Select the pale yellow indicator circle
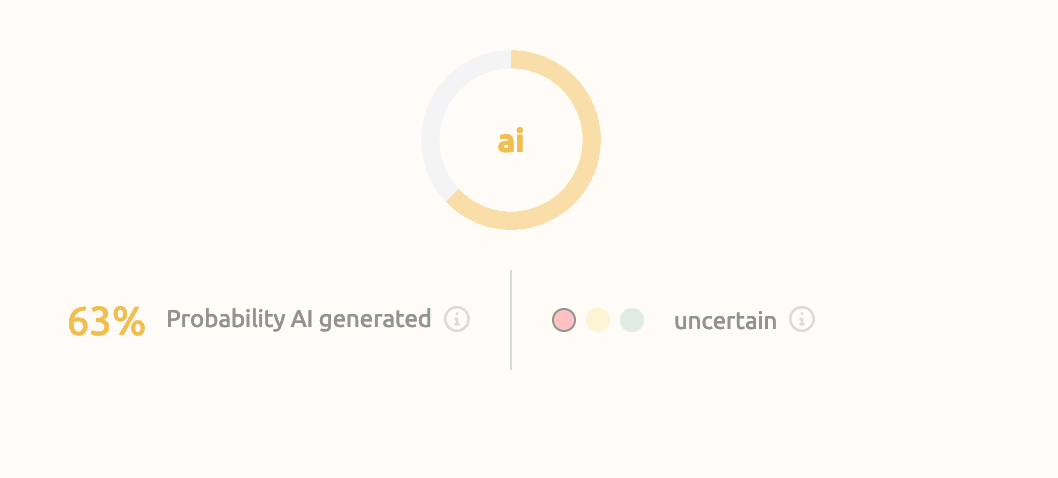 [598, 319]
